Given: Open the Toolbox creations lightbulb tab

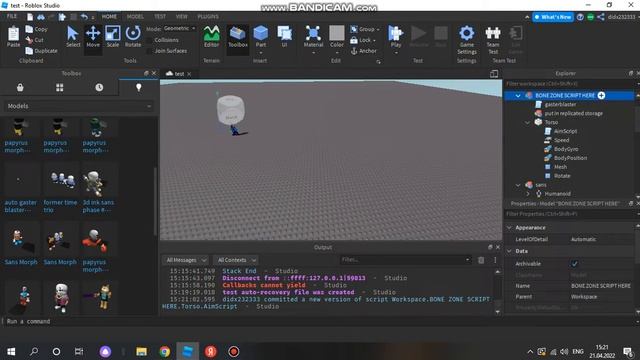Looking at the screenshot, I should (x=139, y=87).
